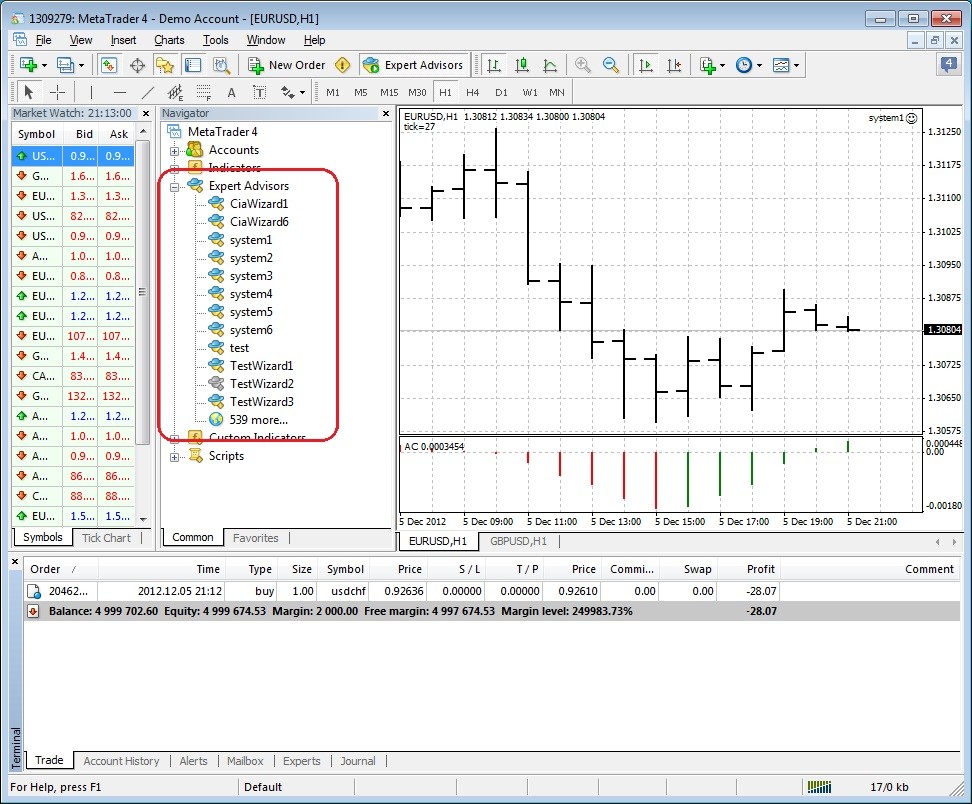Expand the Accounts tree node
Screen dimensions: 972x804
[174, 151]
